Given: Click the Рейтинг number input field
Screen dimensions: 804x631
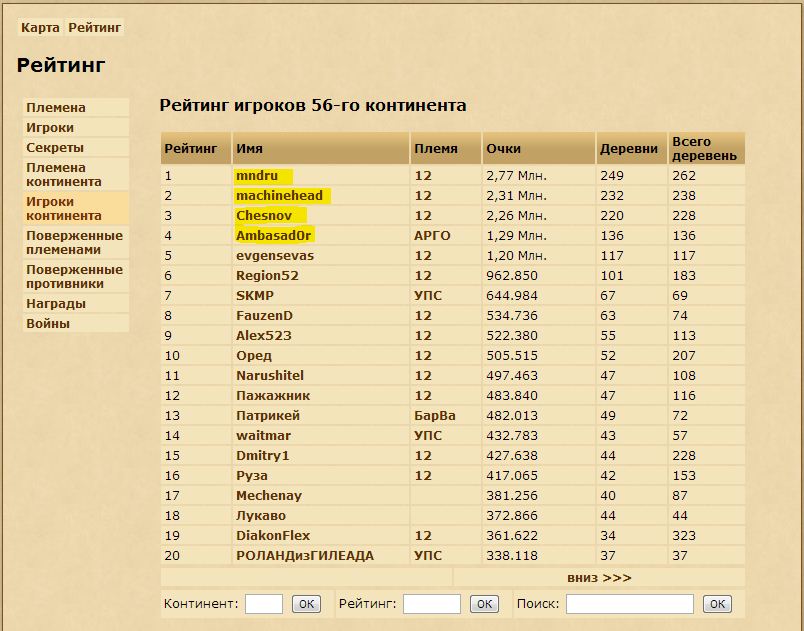Looking at the screenshot, I should pos(431,604).
